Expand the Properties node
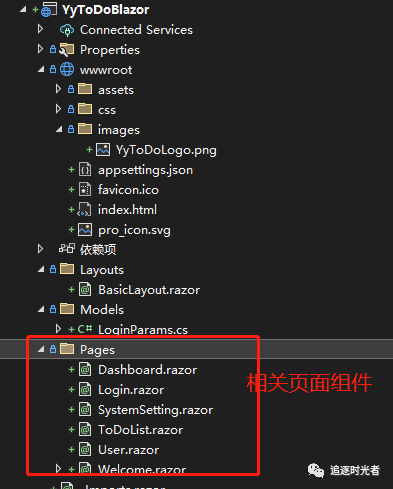 (40, 49)
